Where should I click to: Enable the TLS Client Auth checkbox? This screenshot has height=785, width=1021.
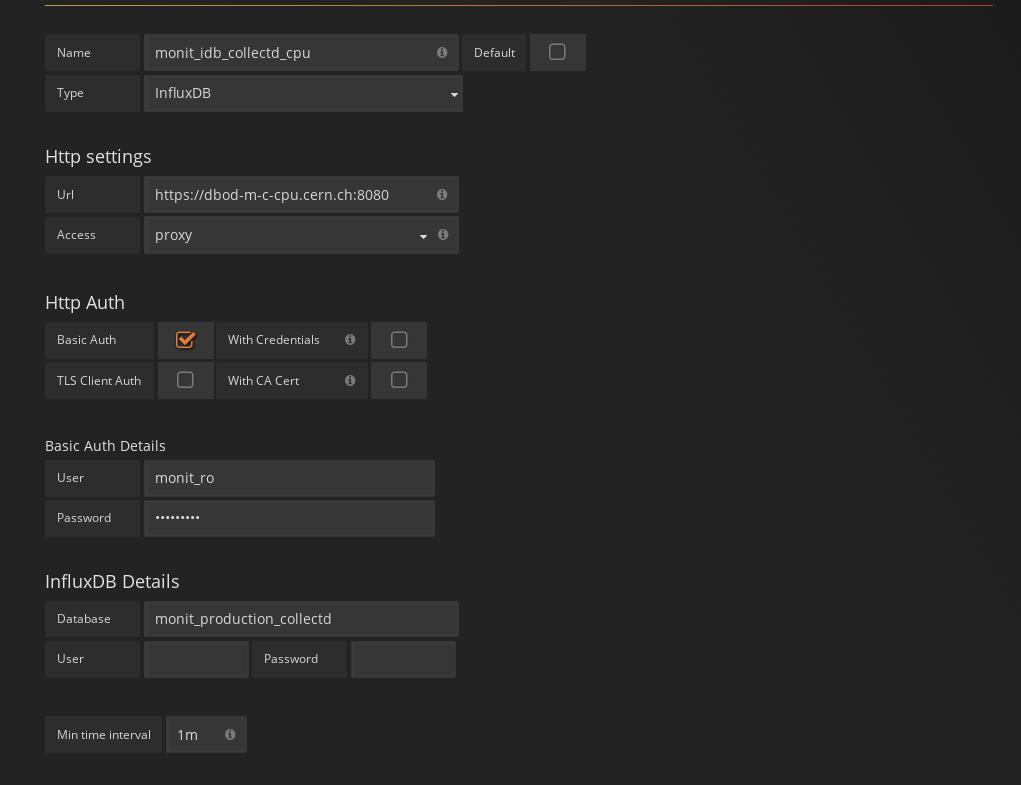pos(185,380)
